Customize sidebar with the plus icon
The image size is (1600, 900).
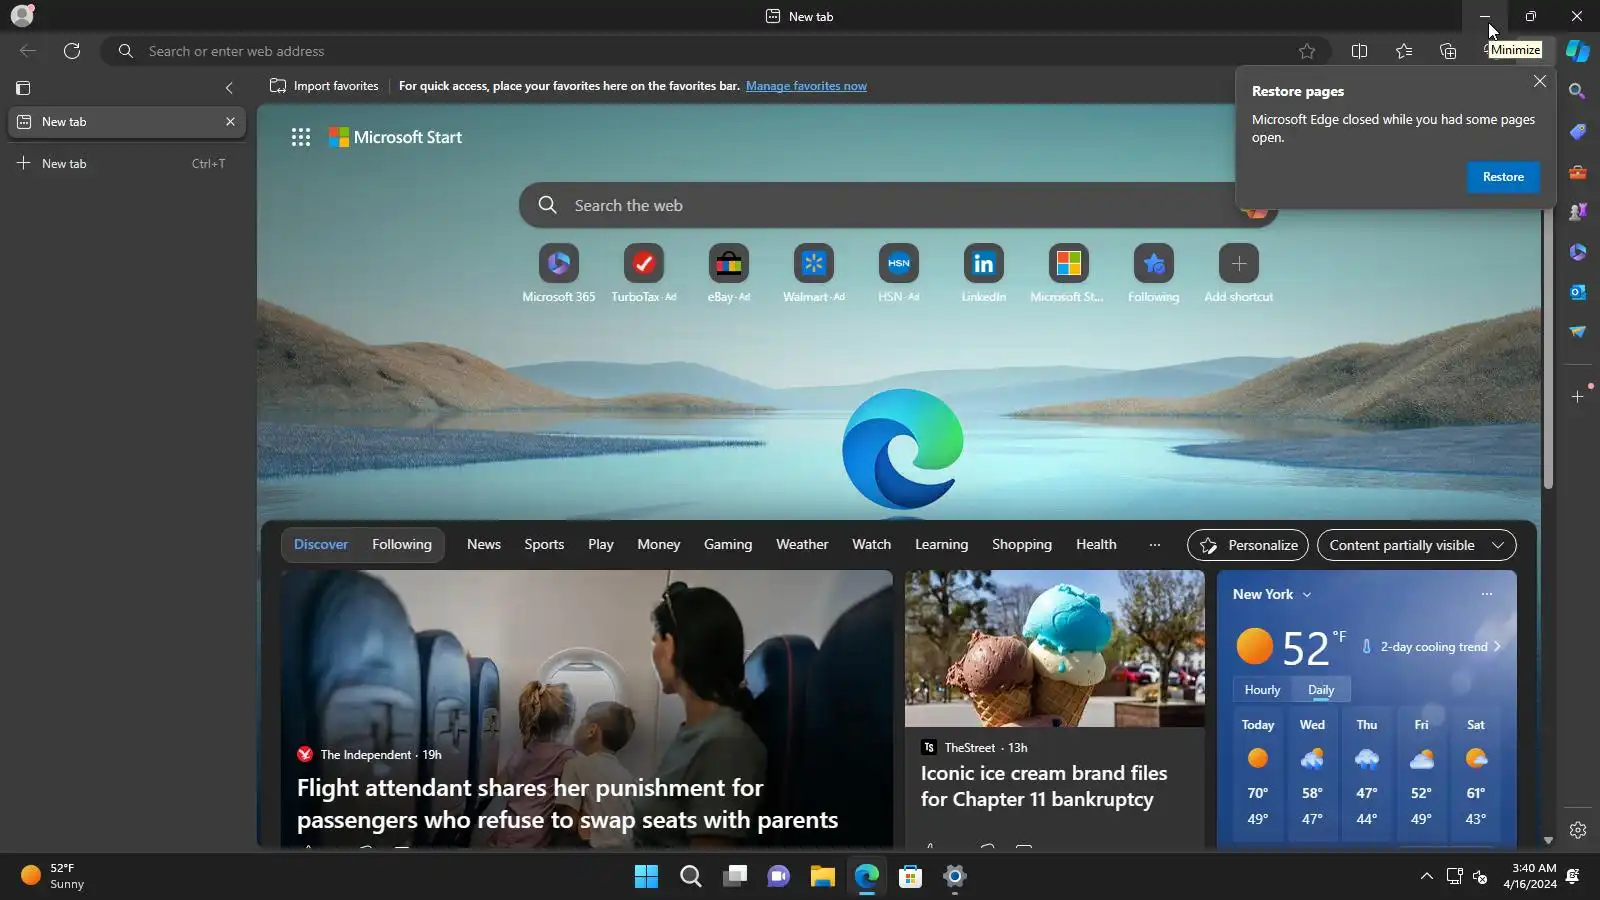pyautogui.click(x=1577, y=397)
